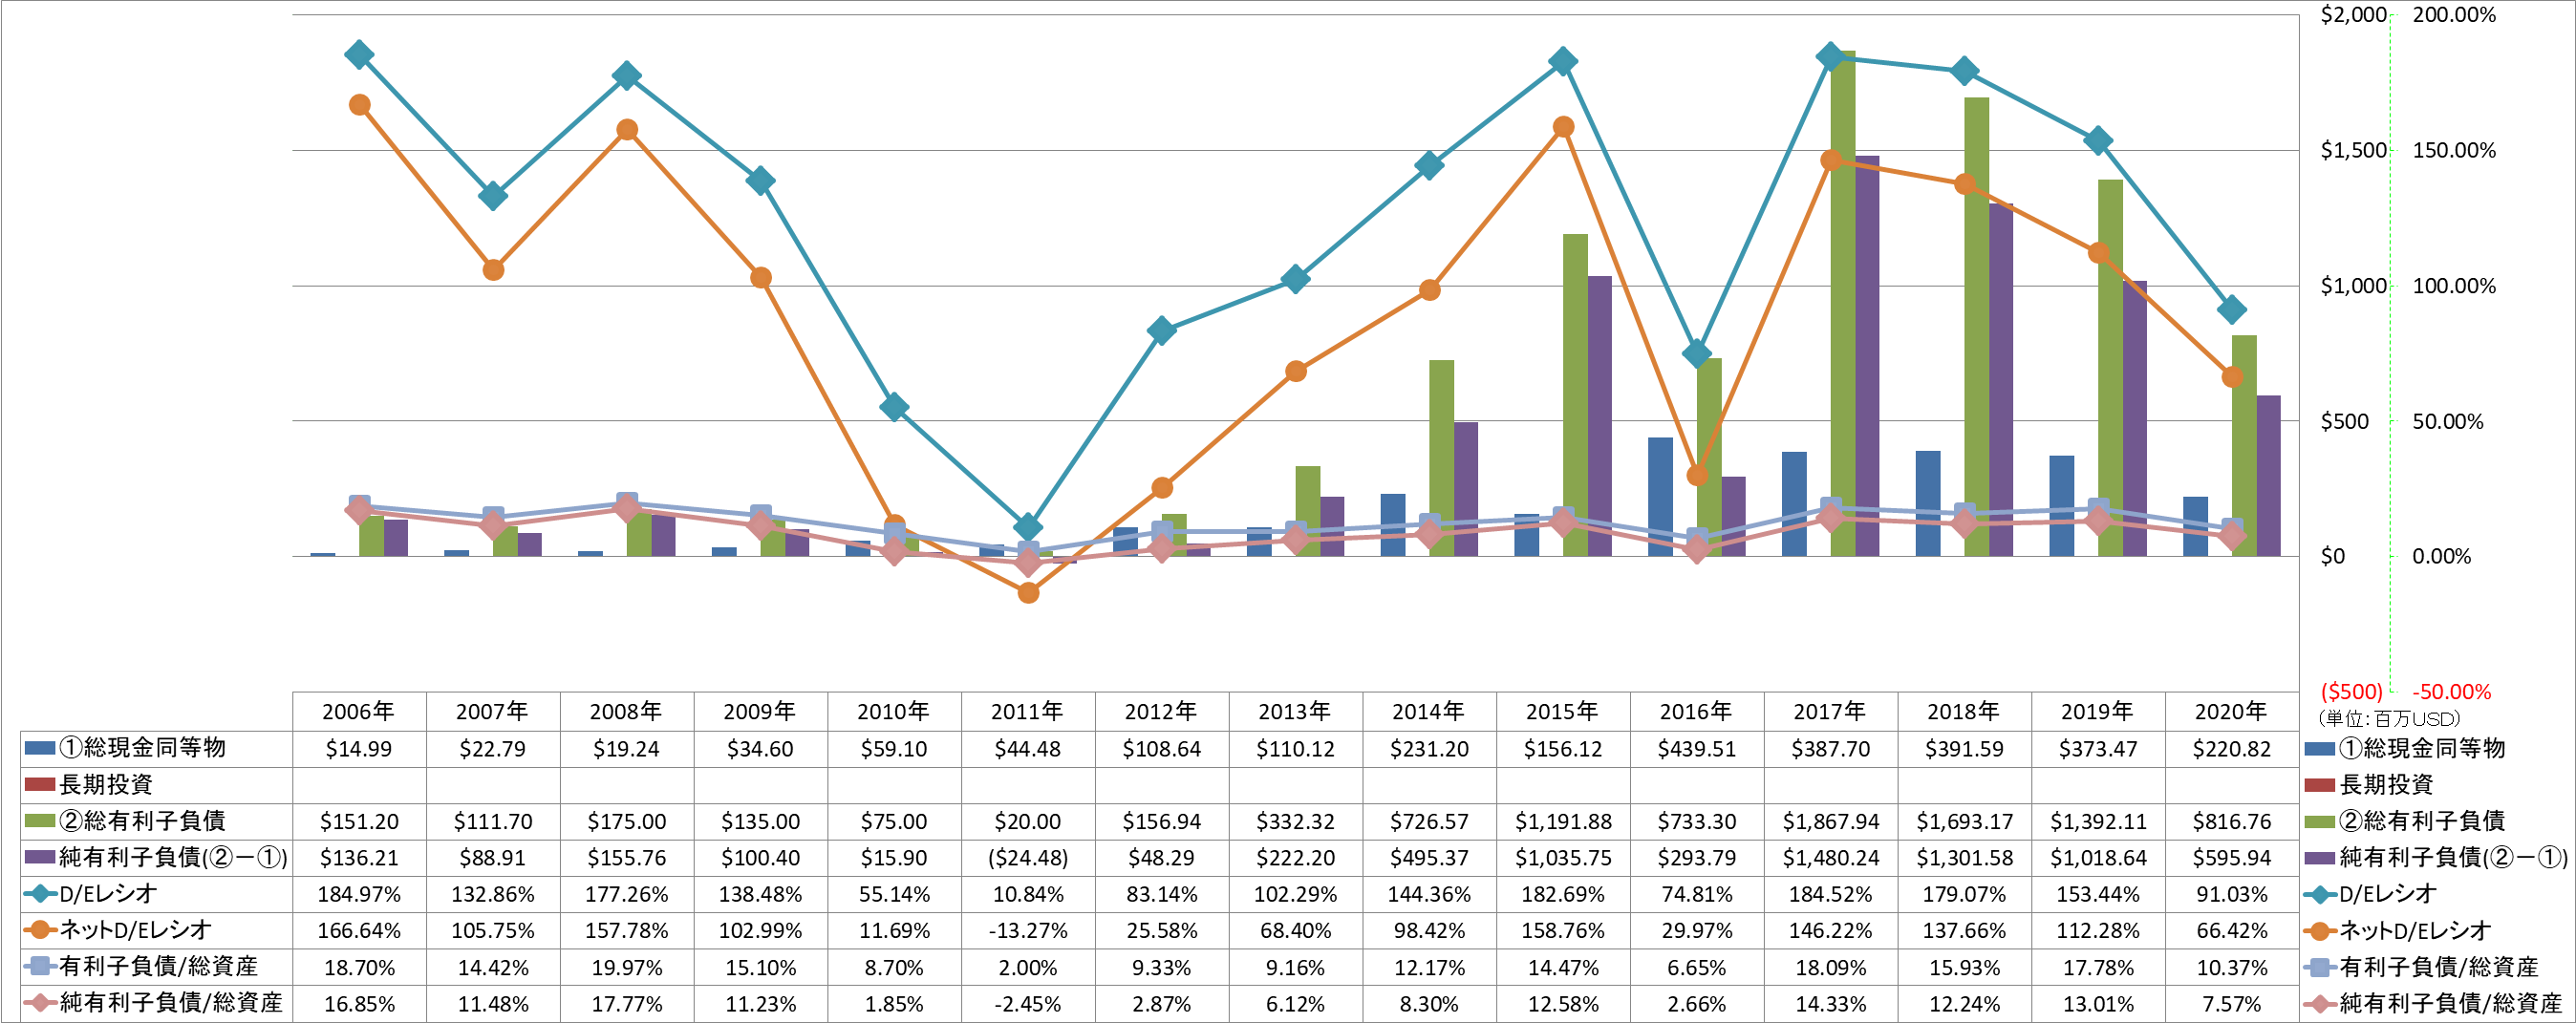Click the $726.57 total debt cell
The image size is (2576, 1023).
(x=1429, y=822)
